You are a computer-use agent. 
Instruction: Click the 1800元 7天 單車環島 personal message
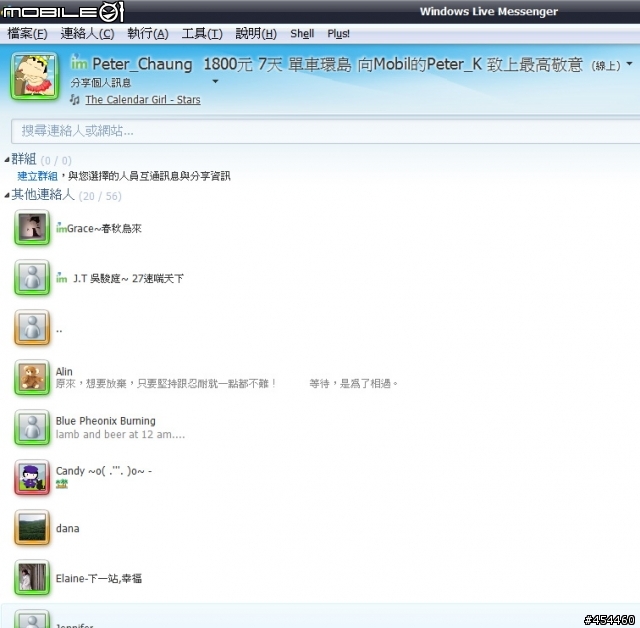click(393, 64)
